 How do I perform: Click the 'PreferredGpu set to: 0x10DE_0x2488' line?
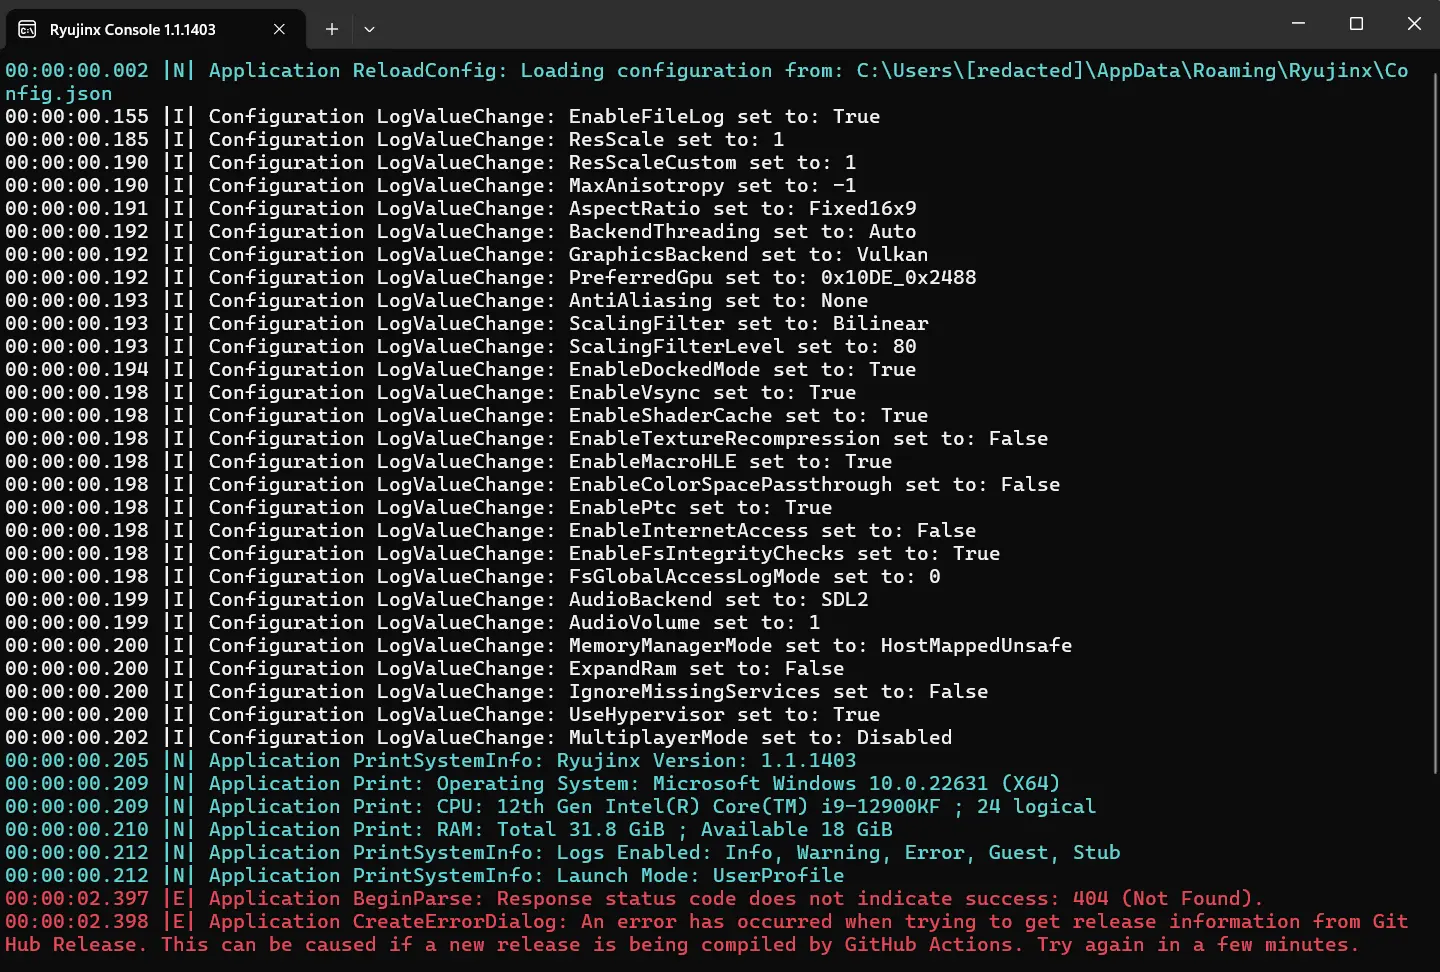pos(491,277)
